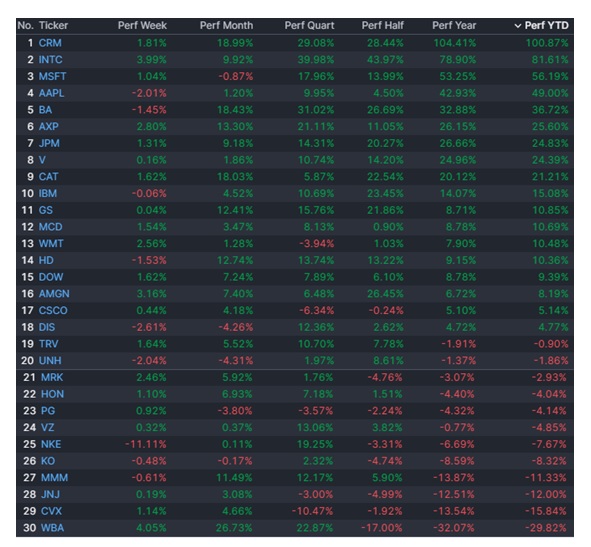This screenshot has width=591, height=547.
Task: Click the No. column header
Action: coord(25,26)
